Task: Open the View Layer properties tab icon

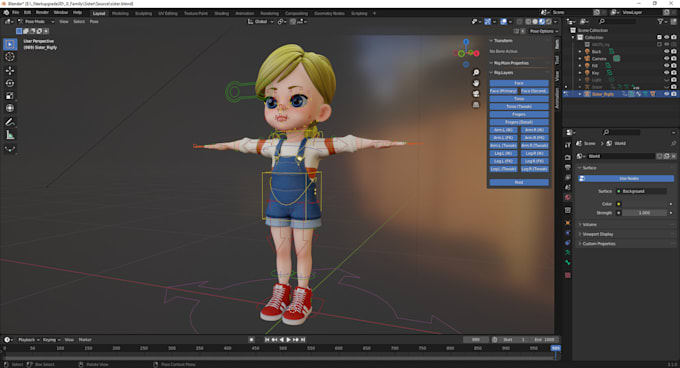Action: pos(568,177)
